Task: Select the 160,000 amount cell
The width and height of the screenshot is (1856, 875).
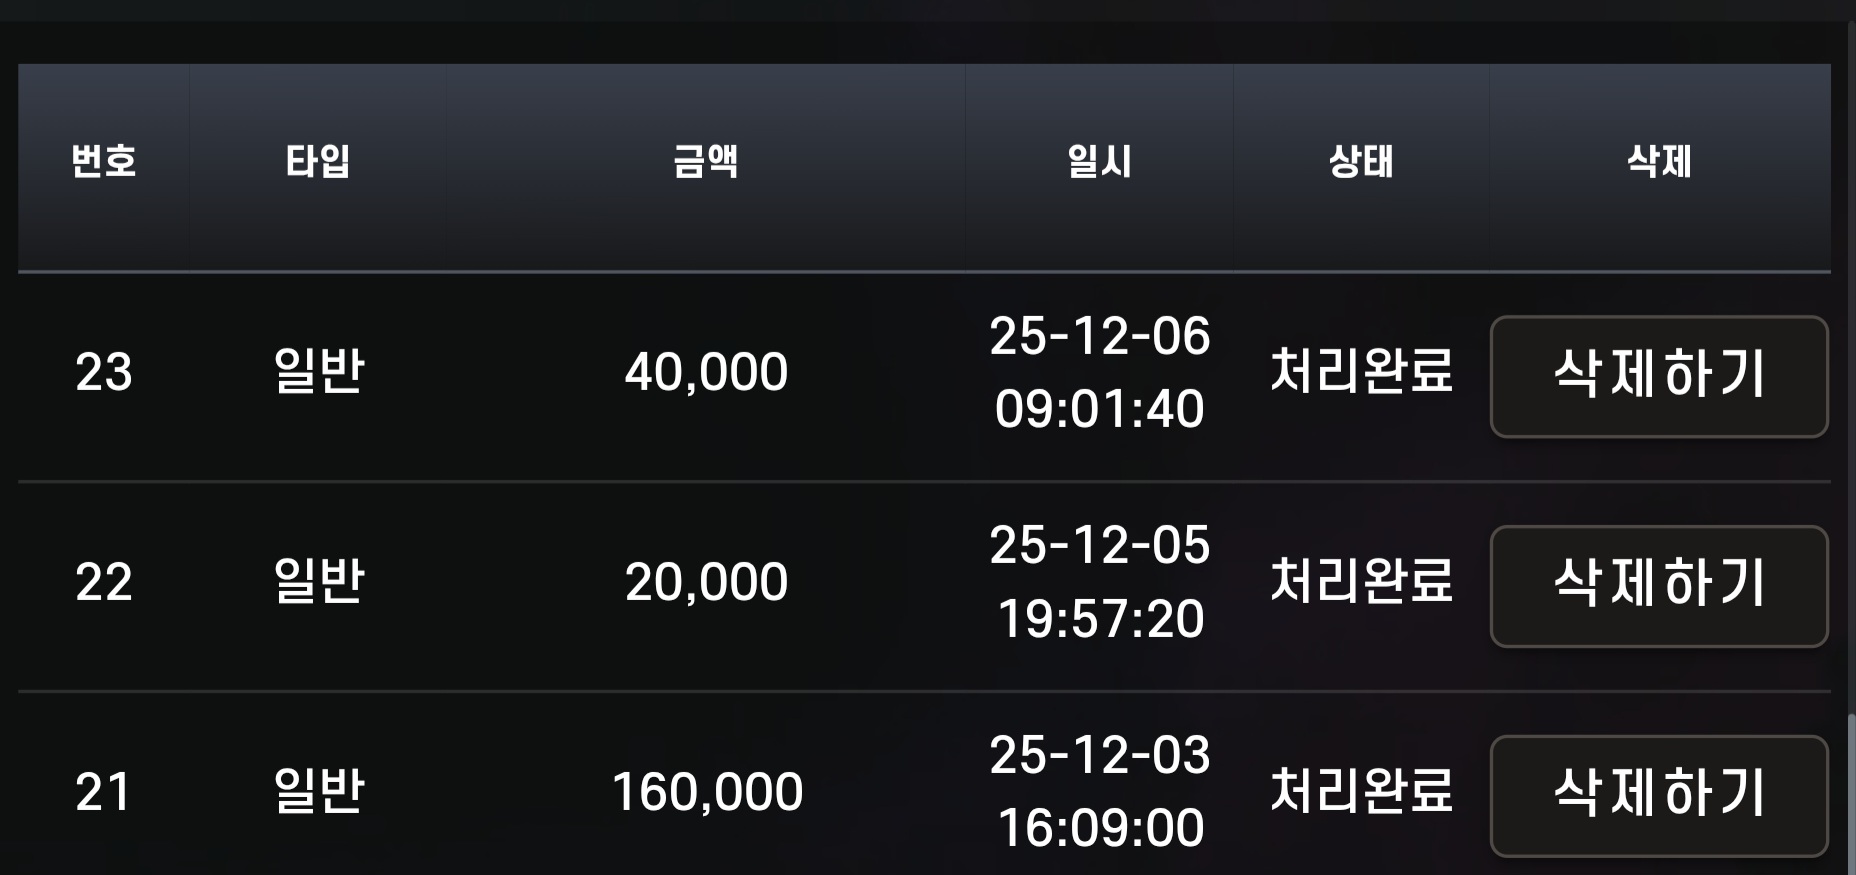Action: point(706,792)
